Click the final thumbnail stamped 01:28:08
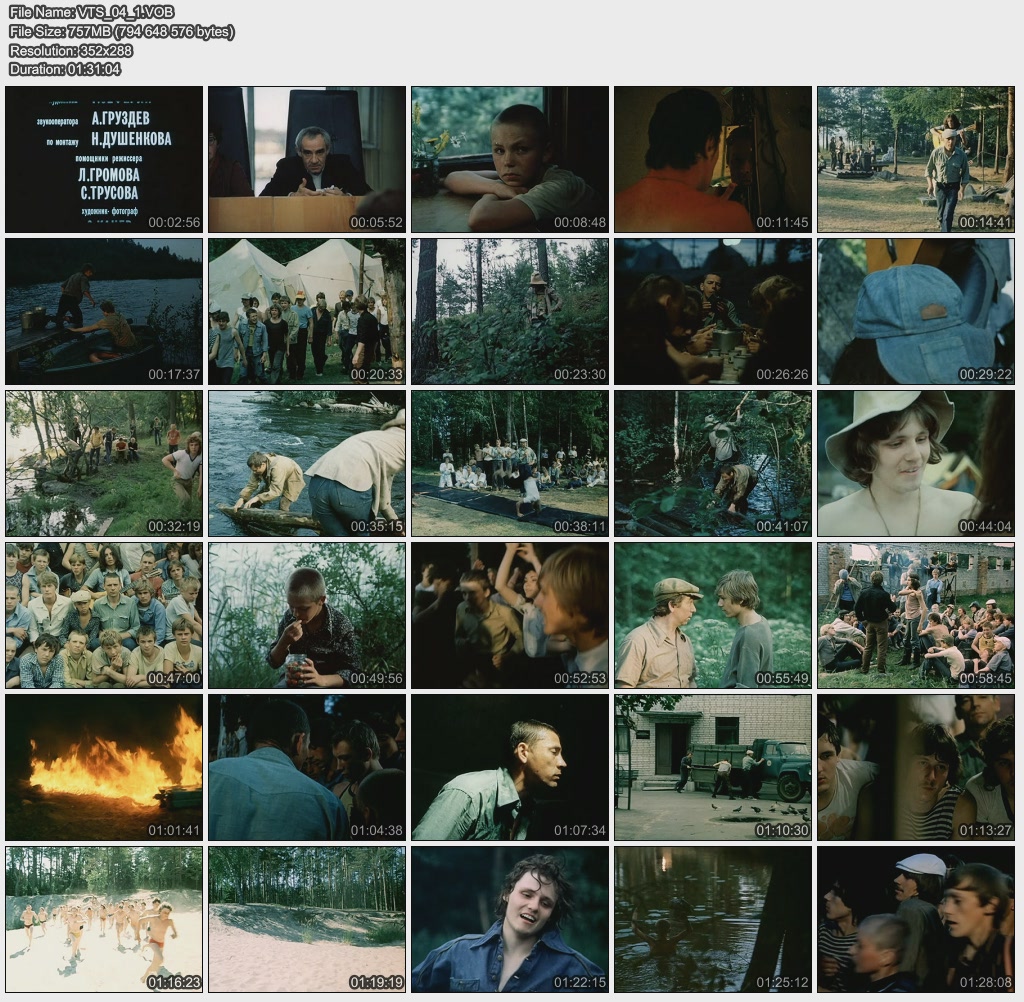Screen dimensions: 1024x1002 (x=916, y=920)
